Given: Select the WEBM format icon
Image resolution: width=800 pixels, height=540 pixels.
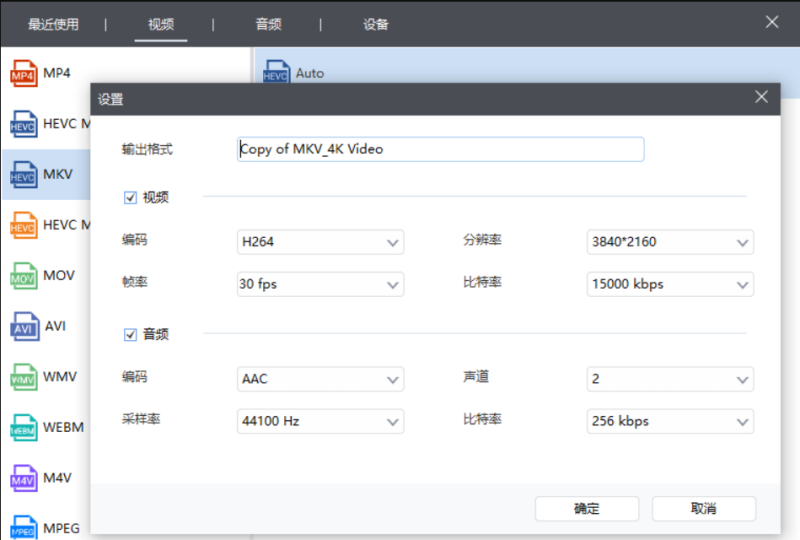Looking at the screenshot, I should point(23,428).
